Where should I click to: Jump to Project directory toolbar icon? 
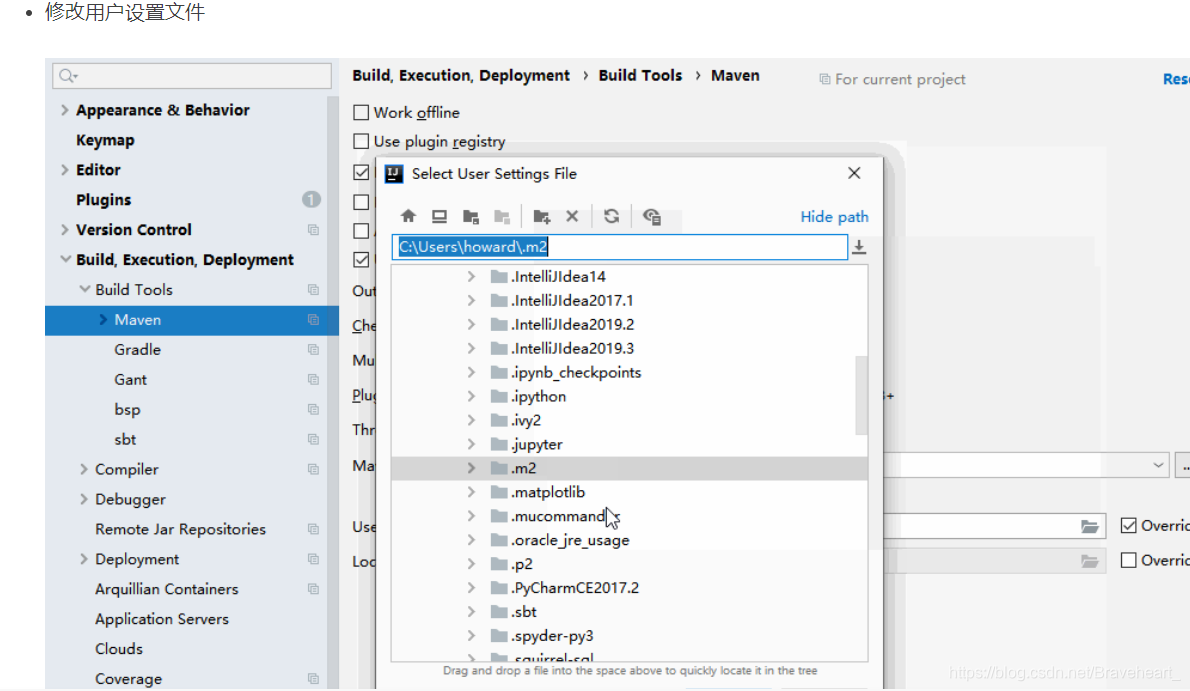(471, 217)
